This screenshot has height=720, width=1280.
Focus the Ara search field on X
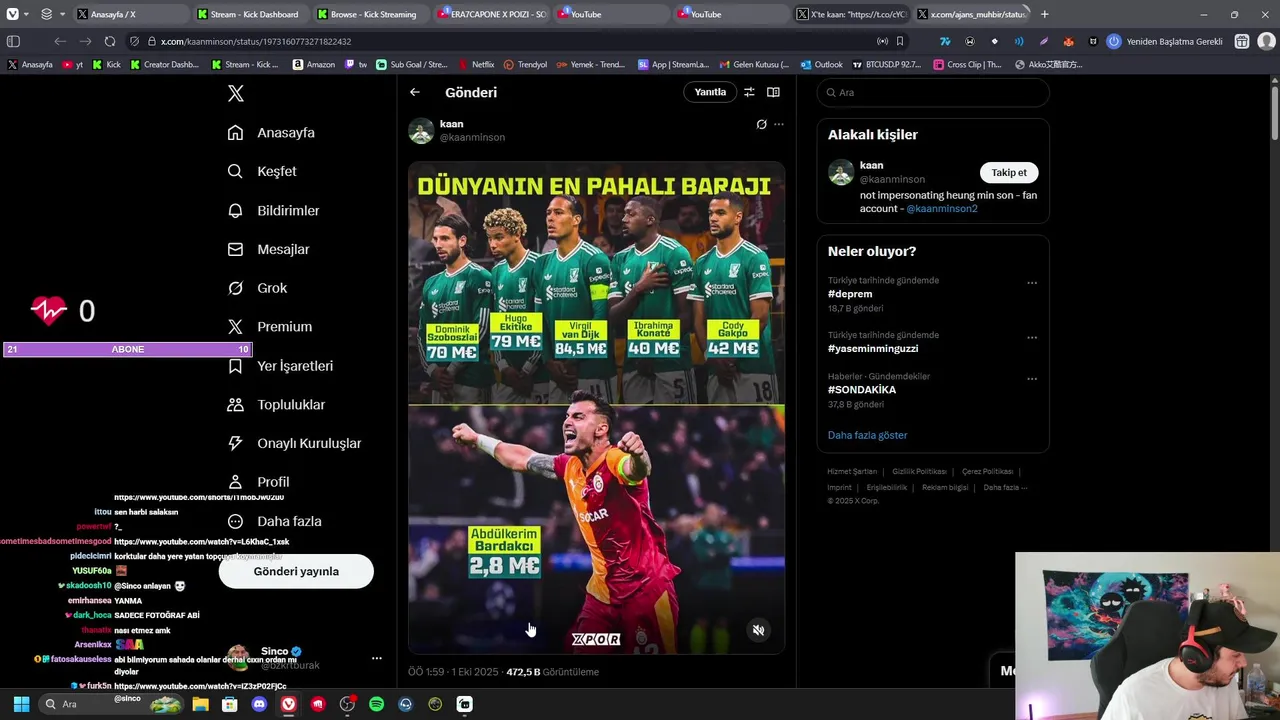tap(933, 92)
